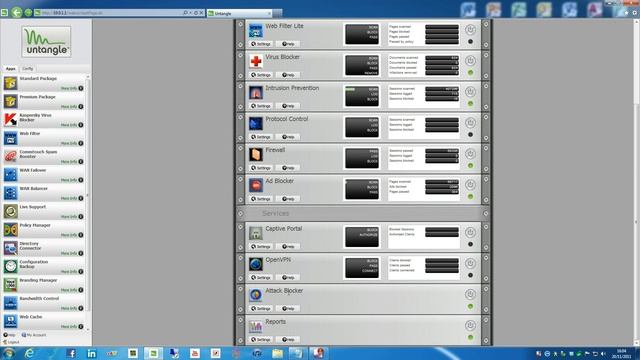Toggle power for Firewall
Viewport: 640px width, 360px height.
470,153
